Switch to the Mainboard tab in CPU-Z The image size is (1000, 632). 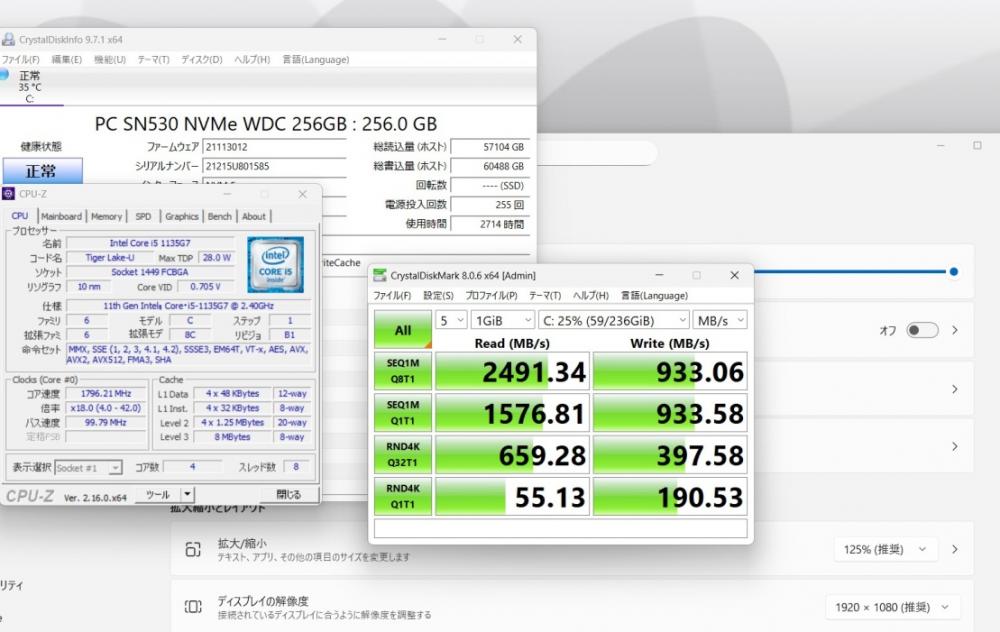(x=61, y=216)
